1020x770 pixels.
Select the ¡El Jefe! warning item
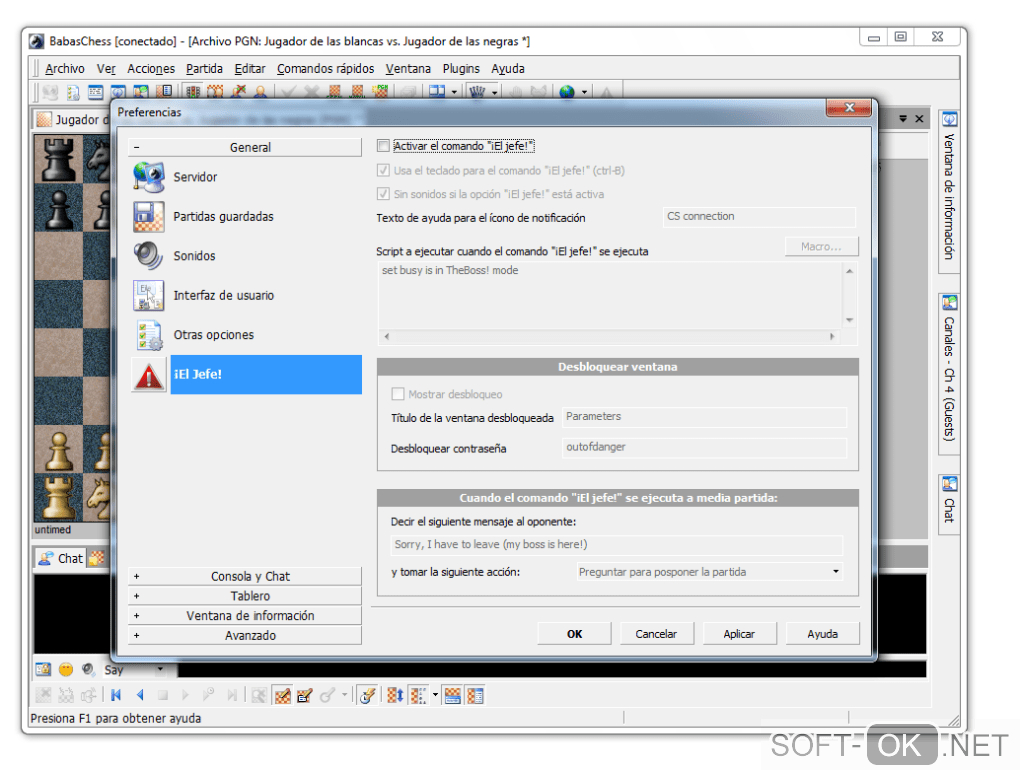point(246,375)
